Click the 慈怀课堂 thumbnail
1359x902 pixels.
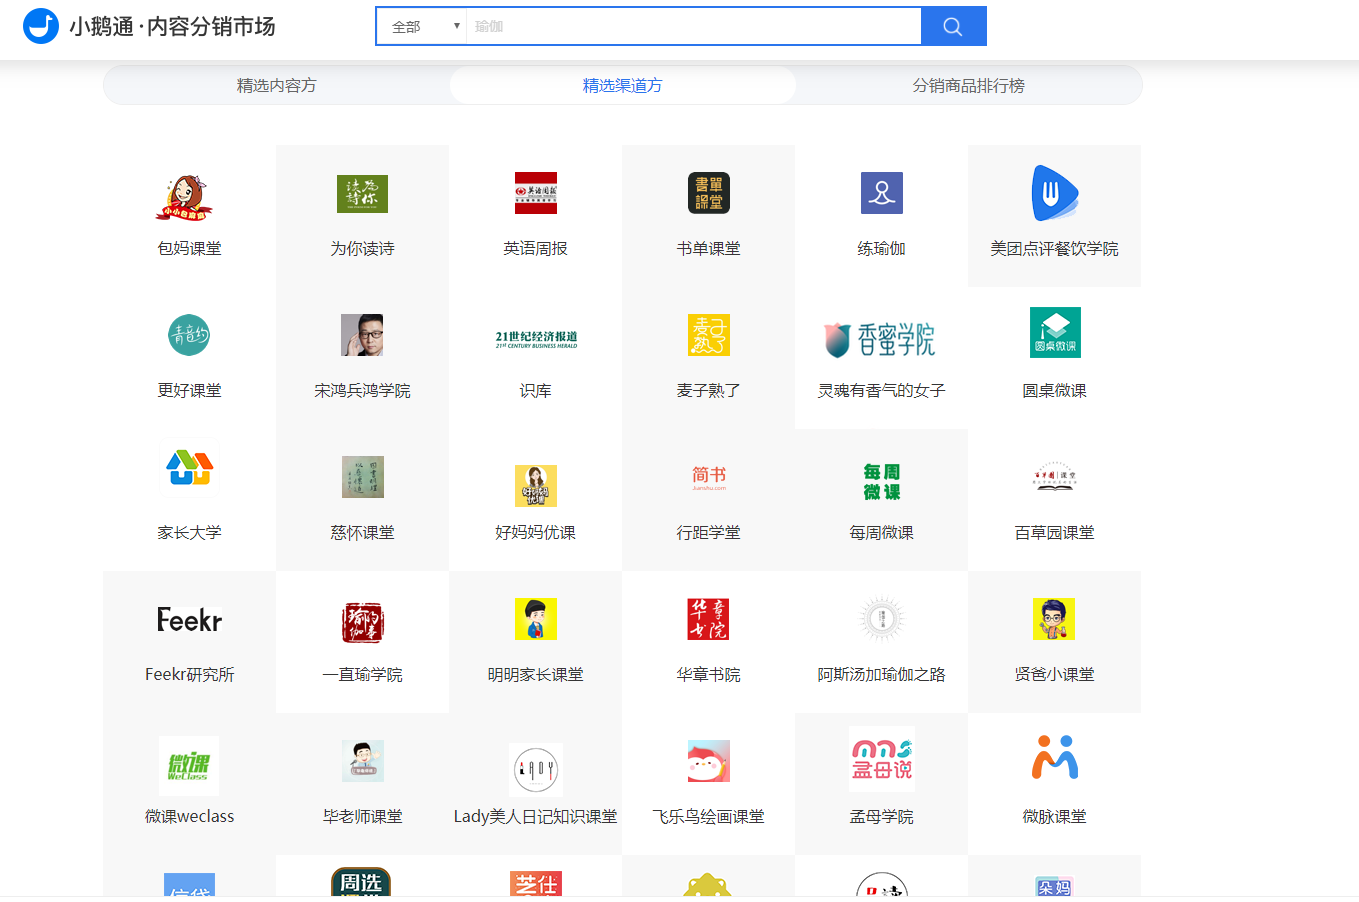point(362,477)
